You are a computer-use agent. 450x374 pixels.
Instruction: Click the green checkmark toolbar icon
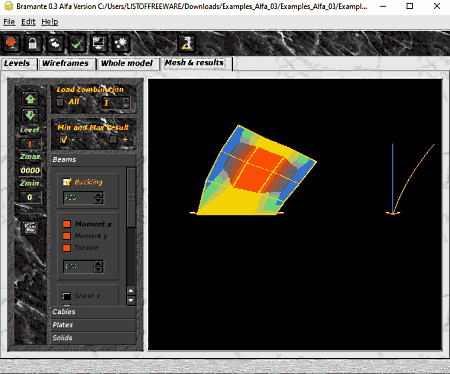(x=77, y=43)
